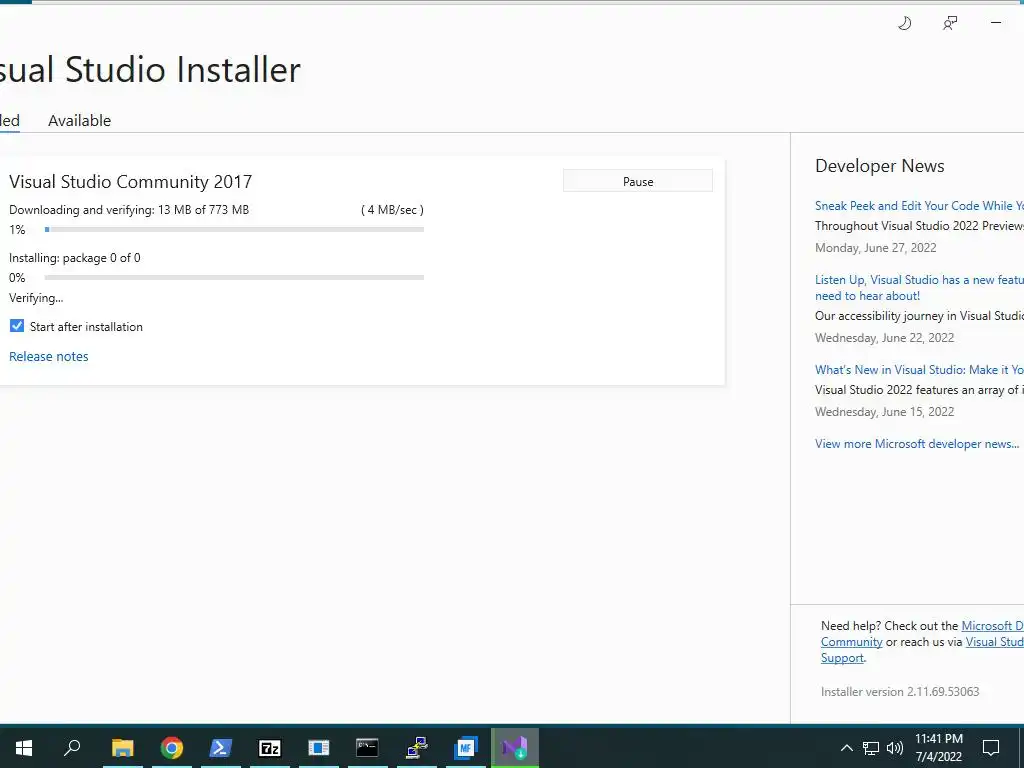Uncheck Start after installation checkbox

(x=17, y=326)
